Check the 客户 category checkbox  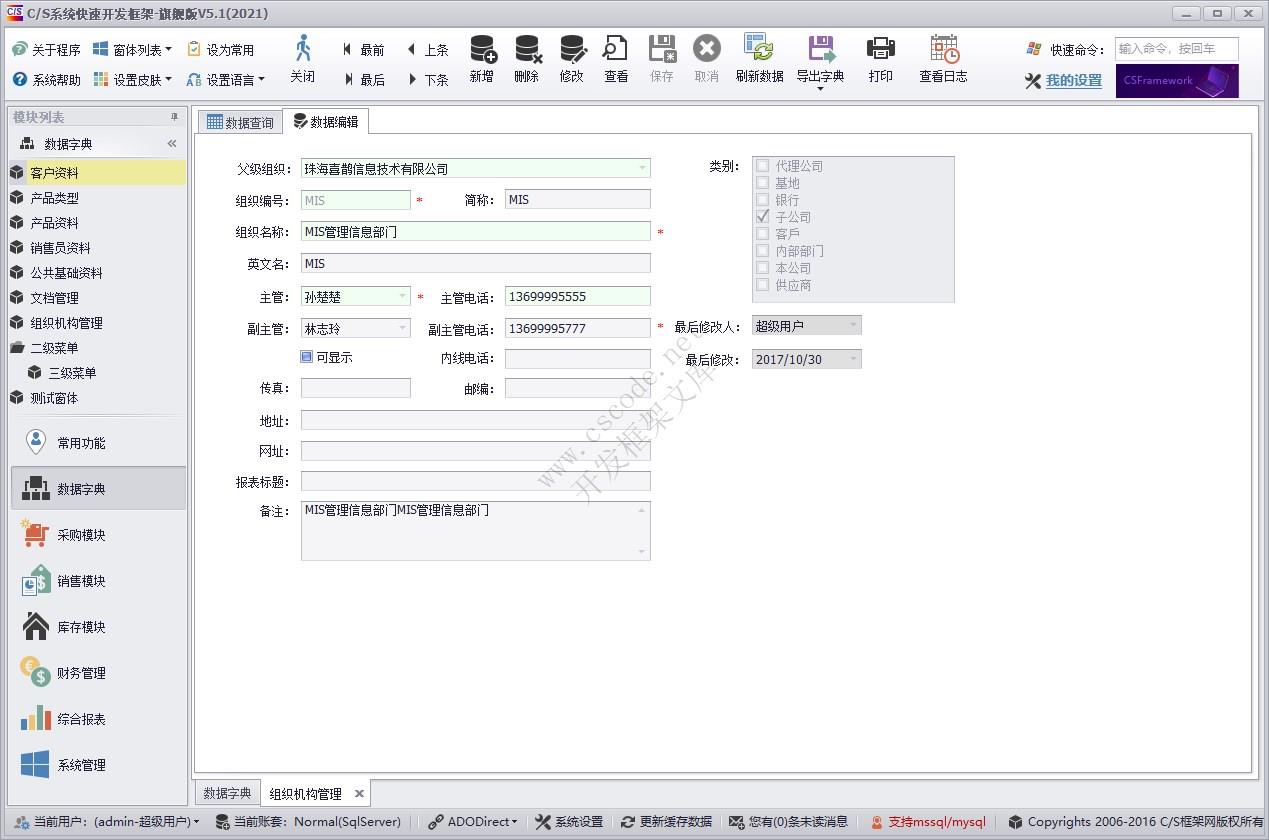(x=763, y=234)
